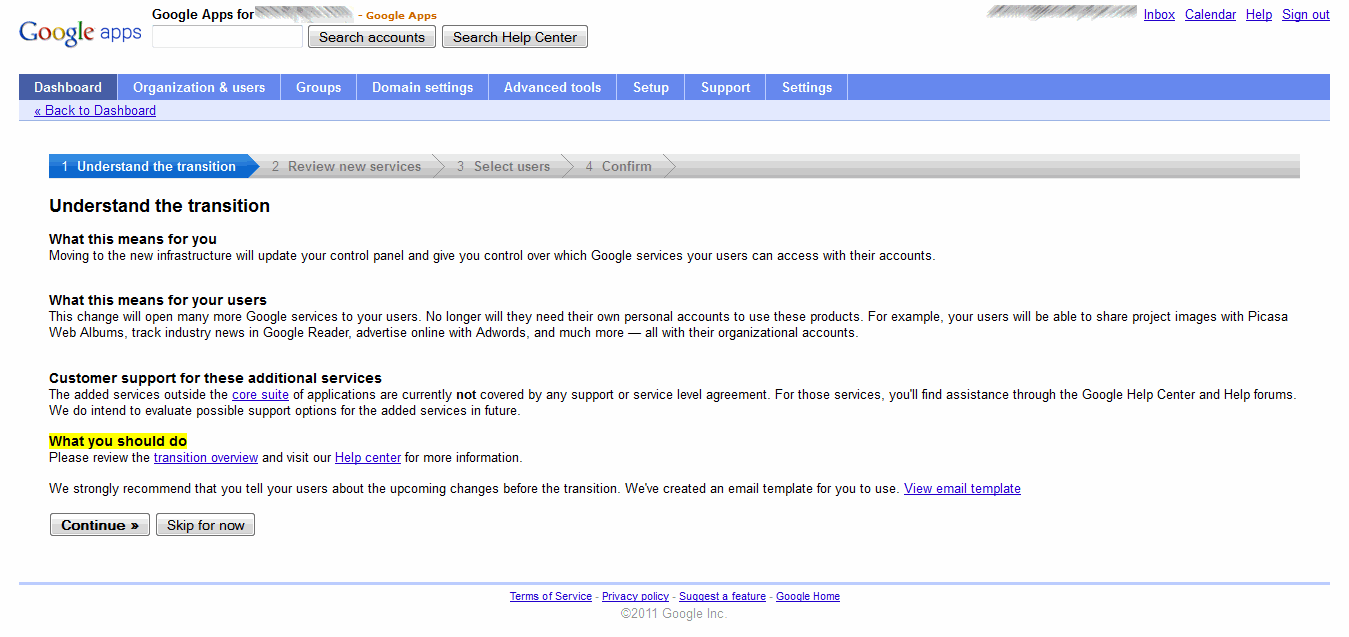Select step 4 Confirm
This screenshot has height=637, width=1349.
(619, 166)
